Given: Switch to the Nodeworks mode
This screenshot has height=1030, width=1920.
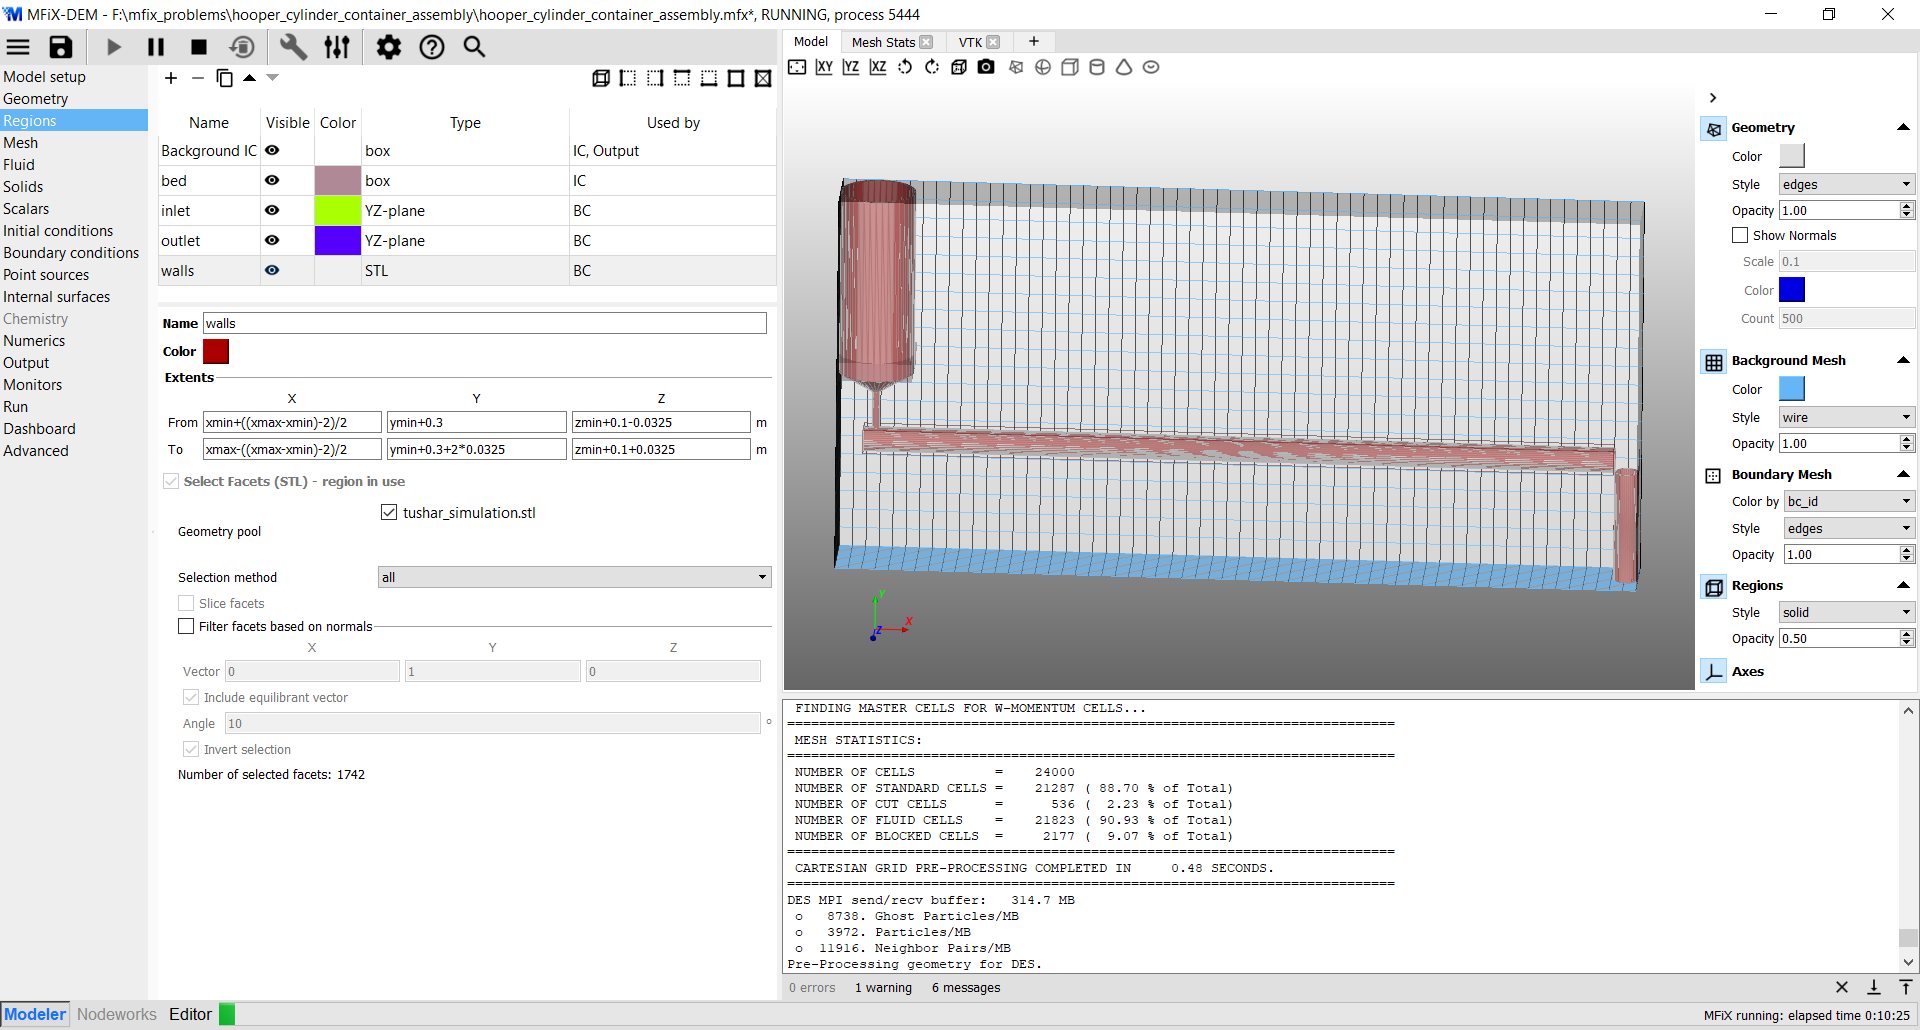Looking at the screenshot, I should (x=117, y=1014).
